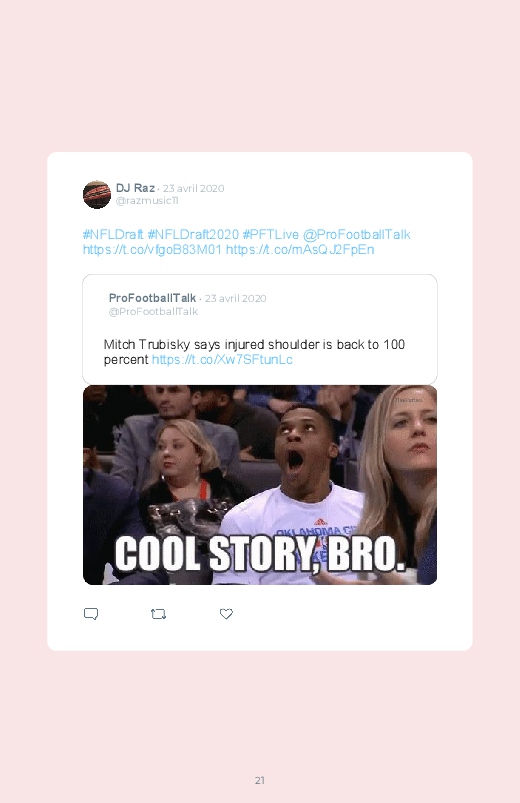Open the #NFLDraft2020 hashtag link
The image size is (520, 803).
click(x=193, y=235)
